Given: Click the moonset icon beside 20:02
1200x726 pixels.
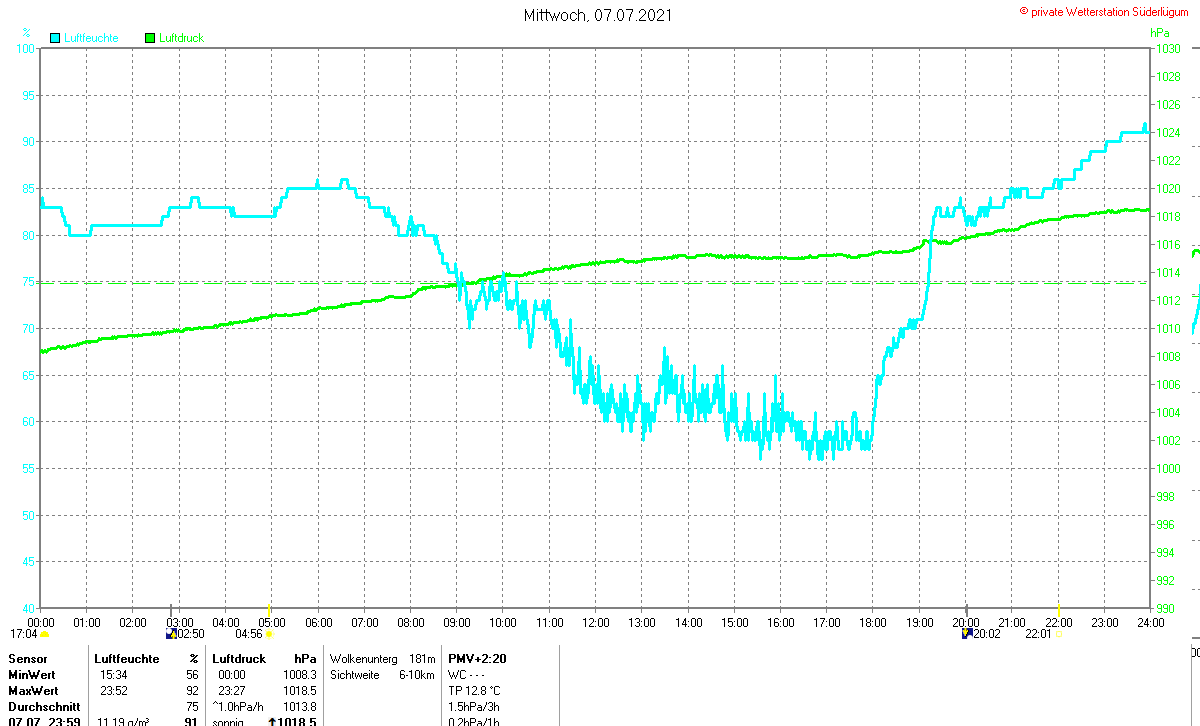Looking at the screenshot, I should pyautogui.click(x=967, y=633).
